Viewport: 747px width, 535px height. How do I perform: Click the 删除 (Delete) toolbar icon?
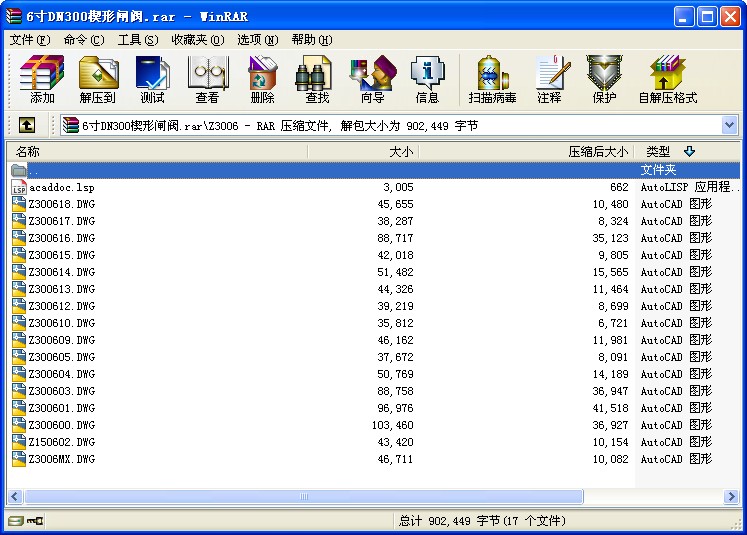262,79
